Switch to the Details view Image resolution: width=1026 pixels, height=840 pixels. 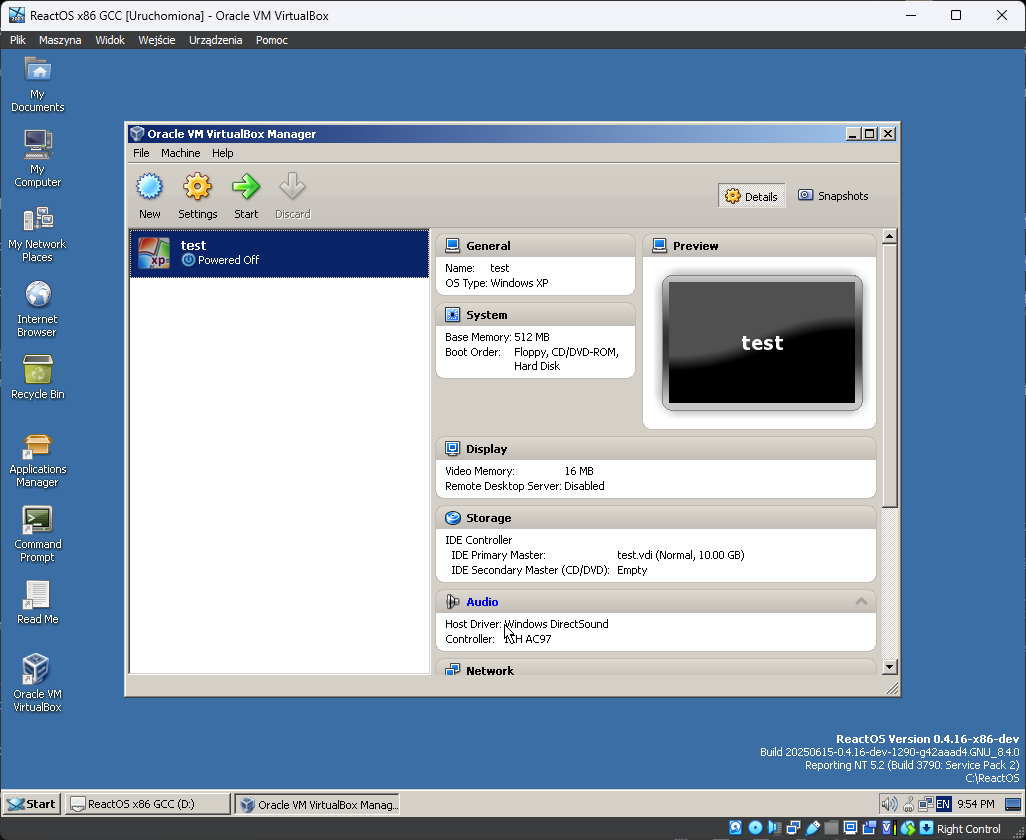tap(751, 196)
